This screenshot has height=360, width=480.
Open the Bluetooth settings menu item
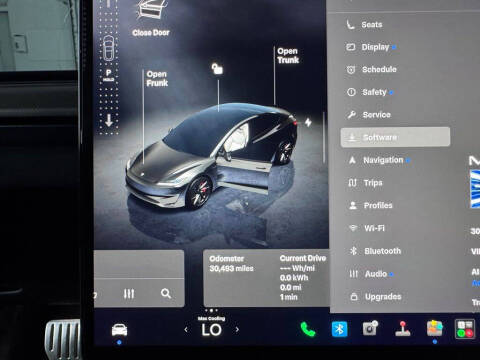[x=375, y=251]
